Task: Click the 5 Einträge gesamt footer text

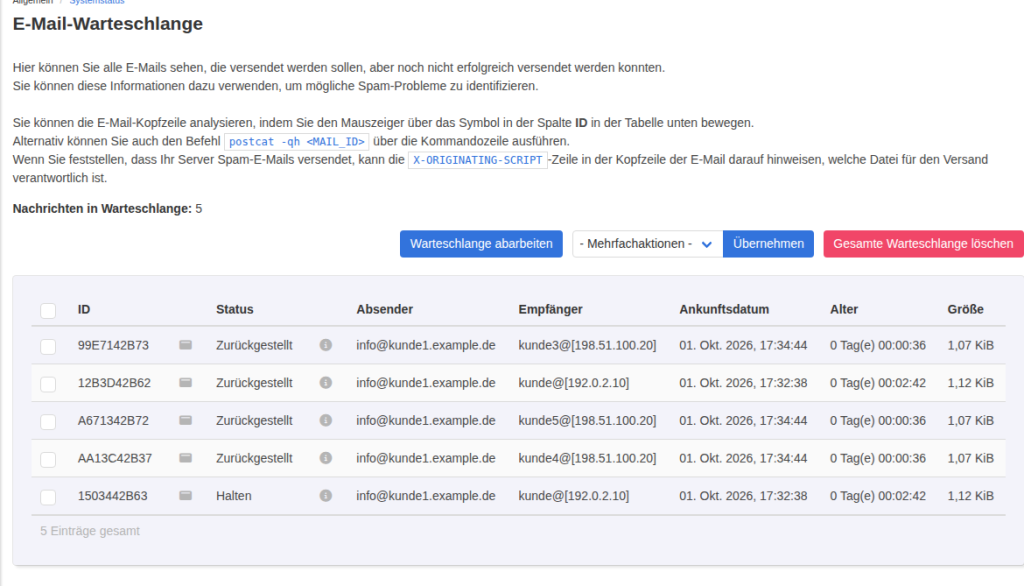Action: point(90,531)
